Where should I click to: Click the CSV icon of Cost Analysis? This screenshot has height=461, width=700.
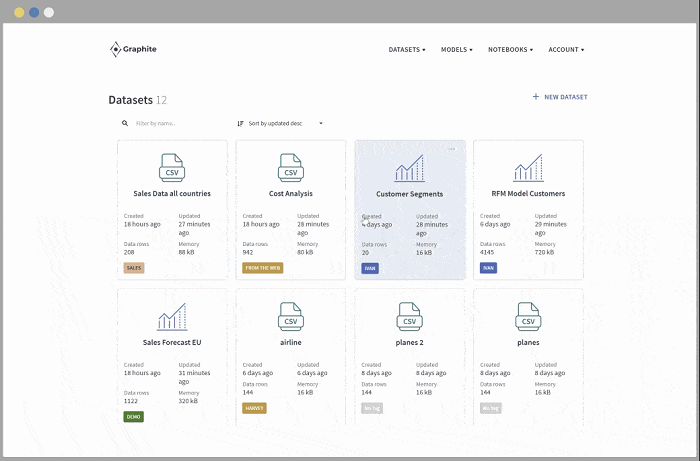291,168
